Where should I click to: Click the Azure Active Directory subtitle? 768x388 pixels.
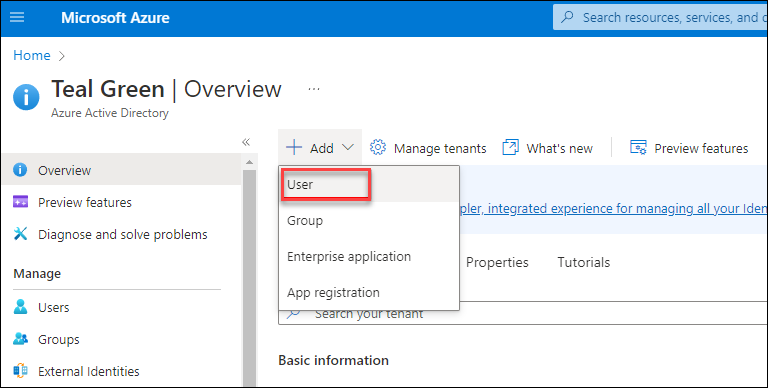110,113
